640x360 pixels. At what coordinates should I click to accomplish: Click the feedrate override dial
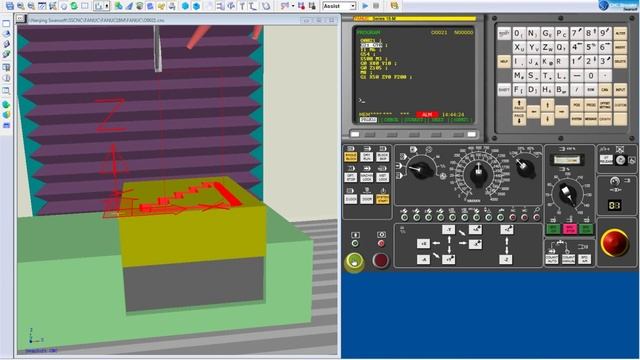pyautogui.click(x=479, y=173)
